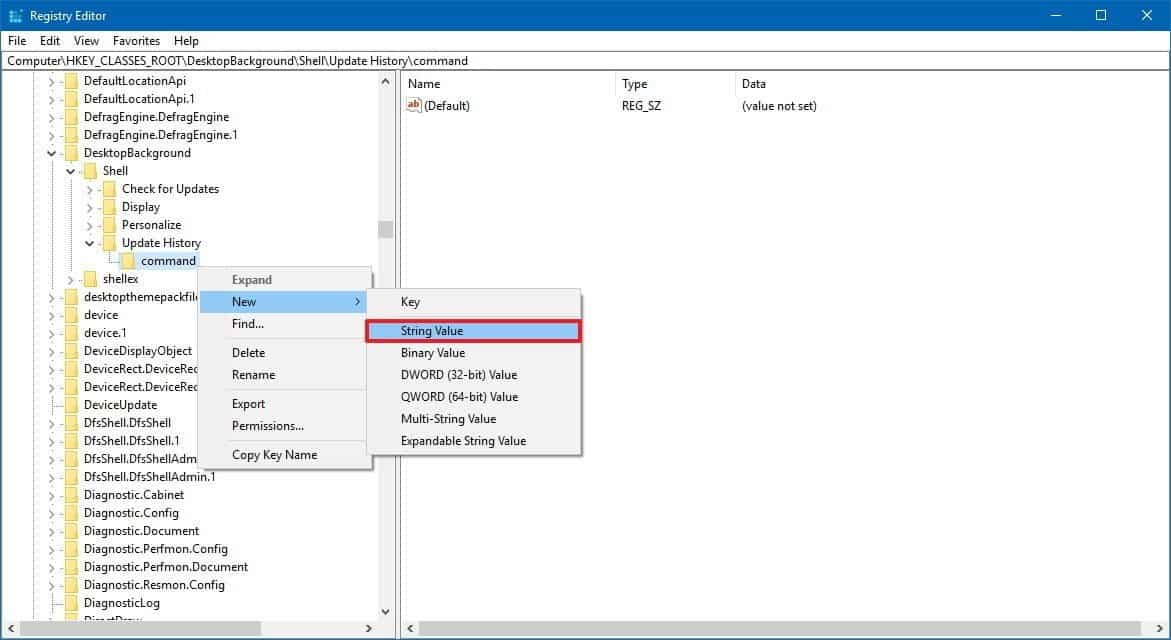Click the Registry Editor app icon in title bar

[15, 16]
